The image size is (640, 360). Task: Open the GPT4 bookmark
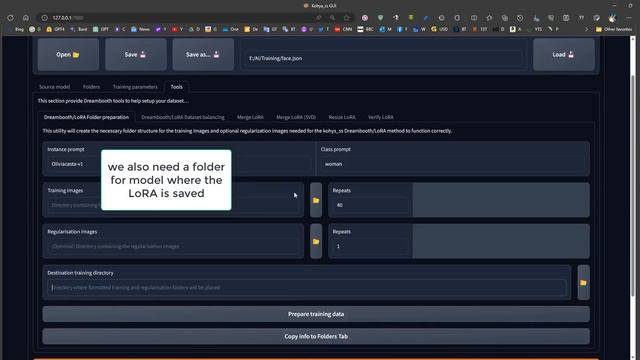pos(56,29)
